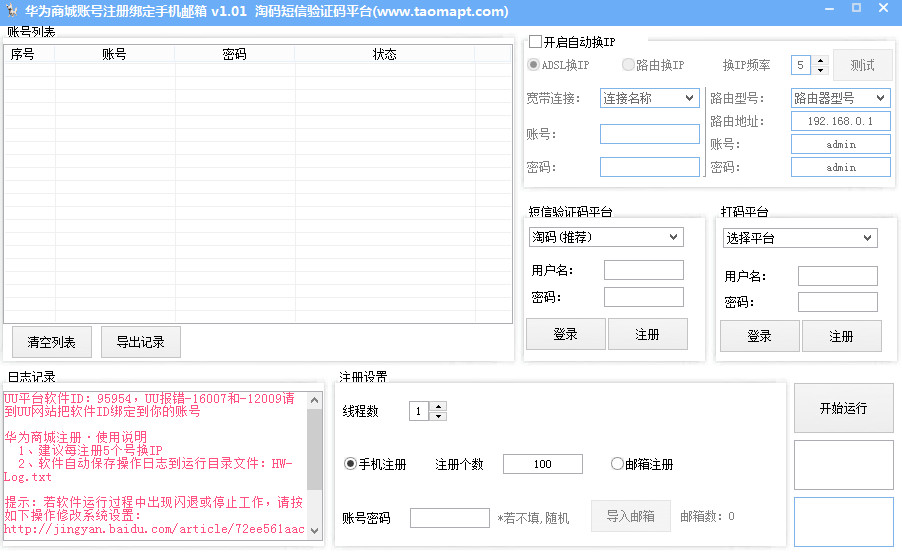Viewport: 902px width, 553px height.
Task: Open the 路由型号 dropdown
Action: pos(840,98)
